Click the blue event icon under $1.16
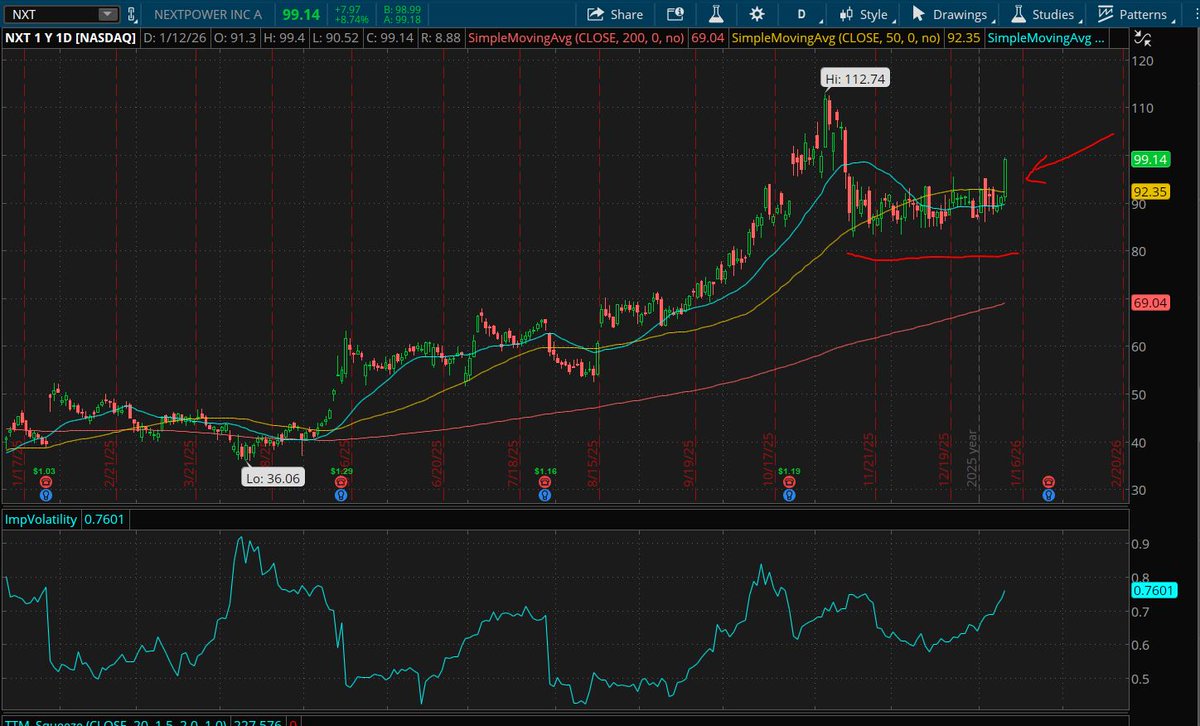This screenshot has width=1200, height=726. pyautogui.click(x=544, y=493)
